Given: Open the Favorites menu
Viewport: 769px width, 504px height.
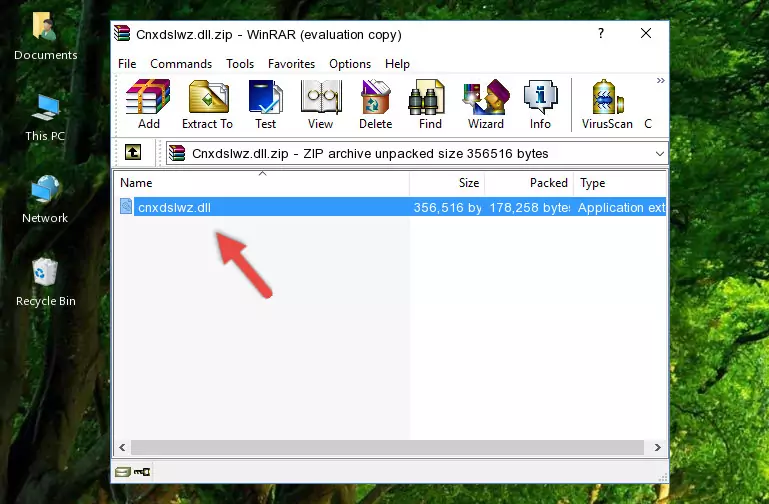Looking at the screenshot, I should [x=291, y=64].
